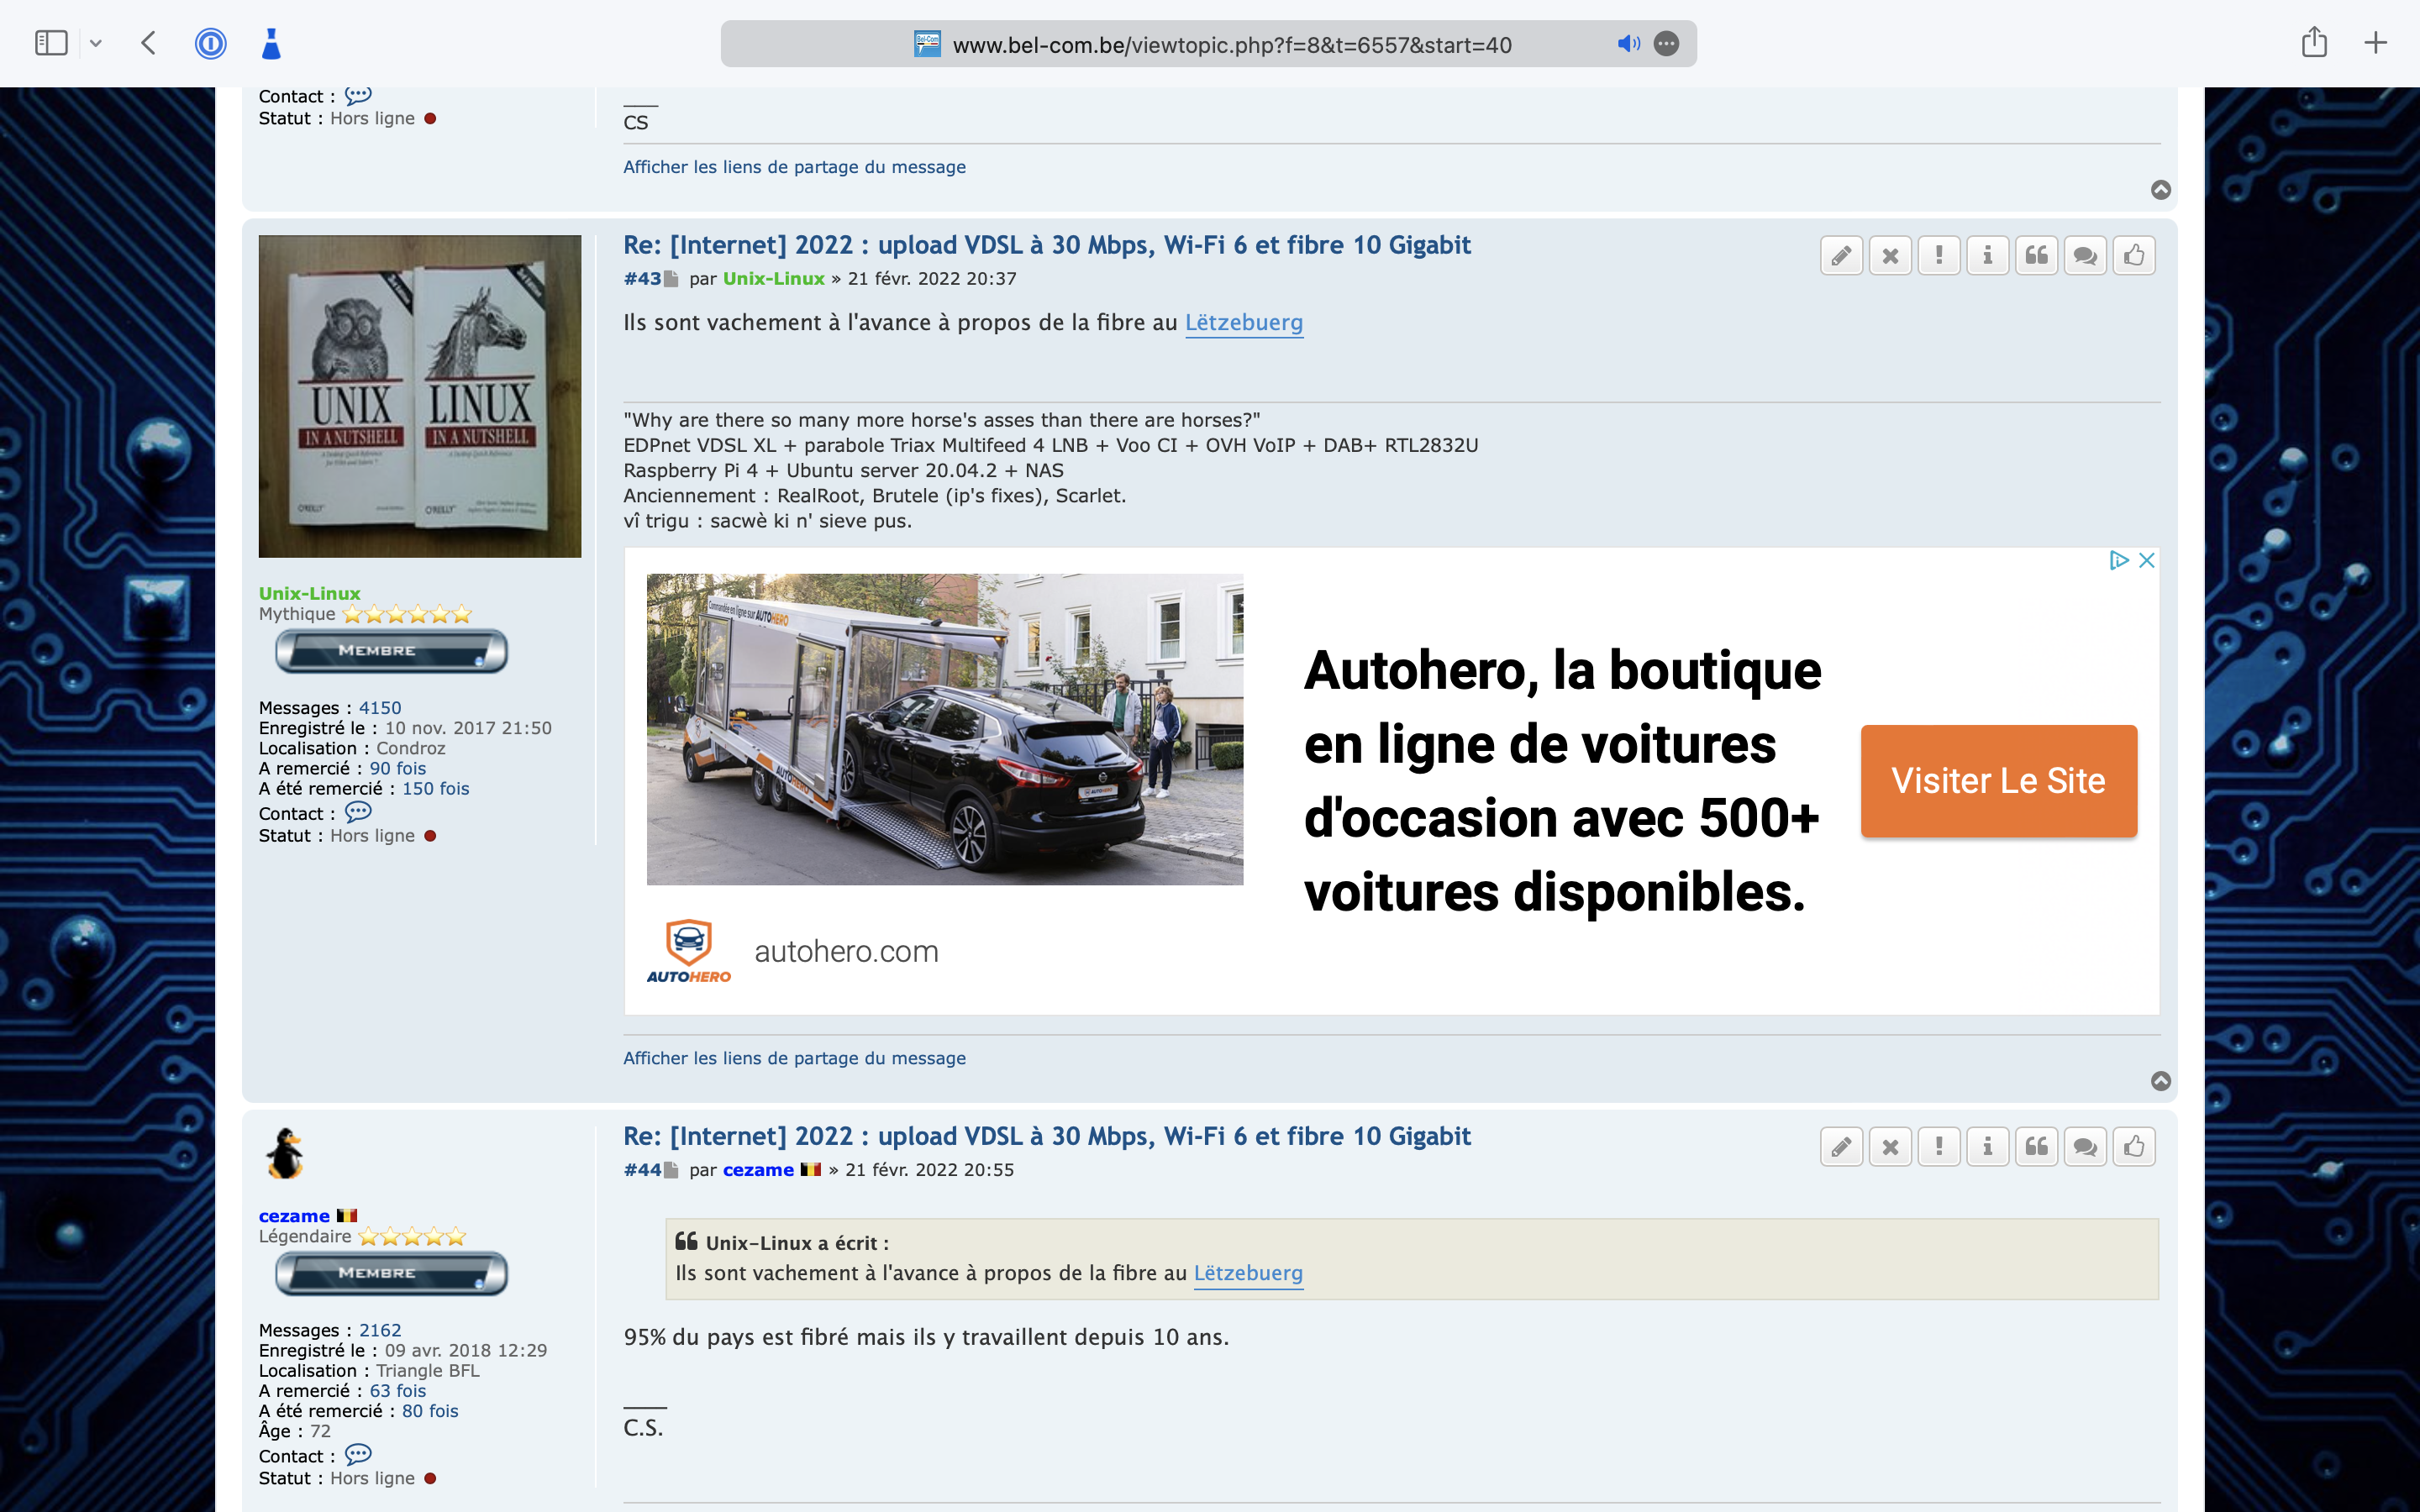Click the Unix-Linux book avatar image
Image resolution: width=2420 pixels, height=1512 pixels.
[x=419, y=396]
